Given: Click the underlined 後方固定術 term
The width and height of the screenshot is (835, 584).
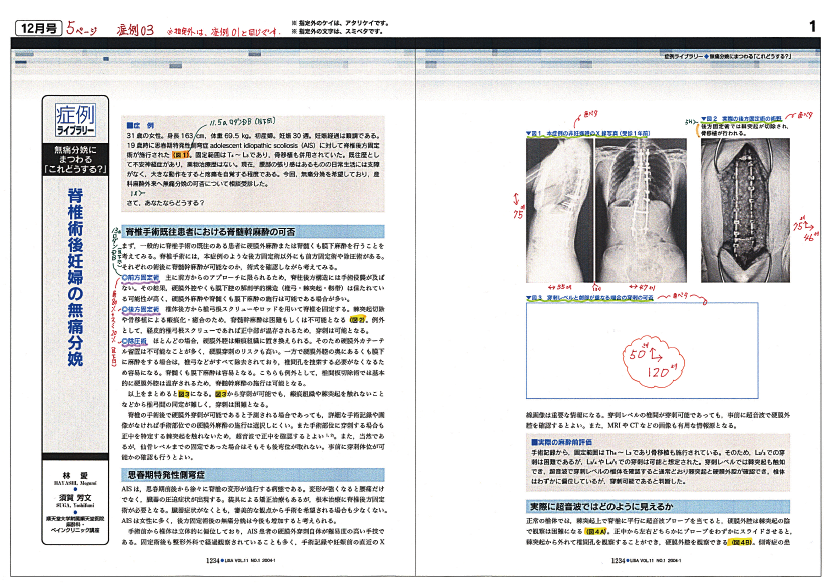Looking at the screenshot, I should point(144,310).
